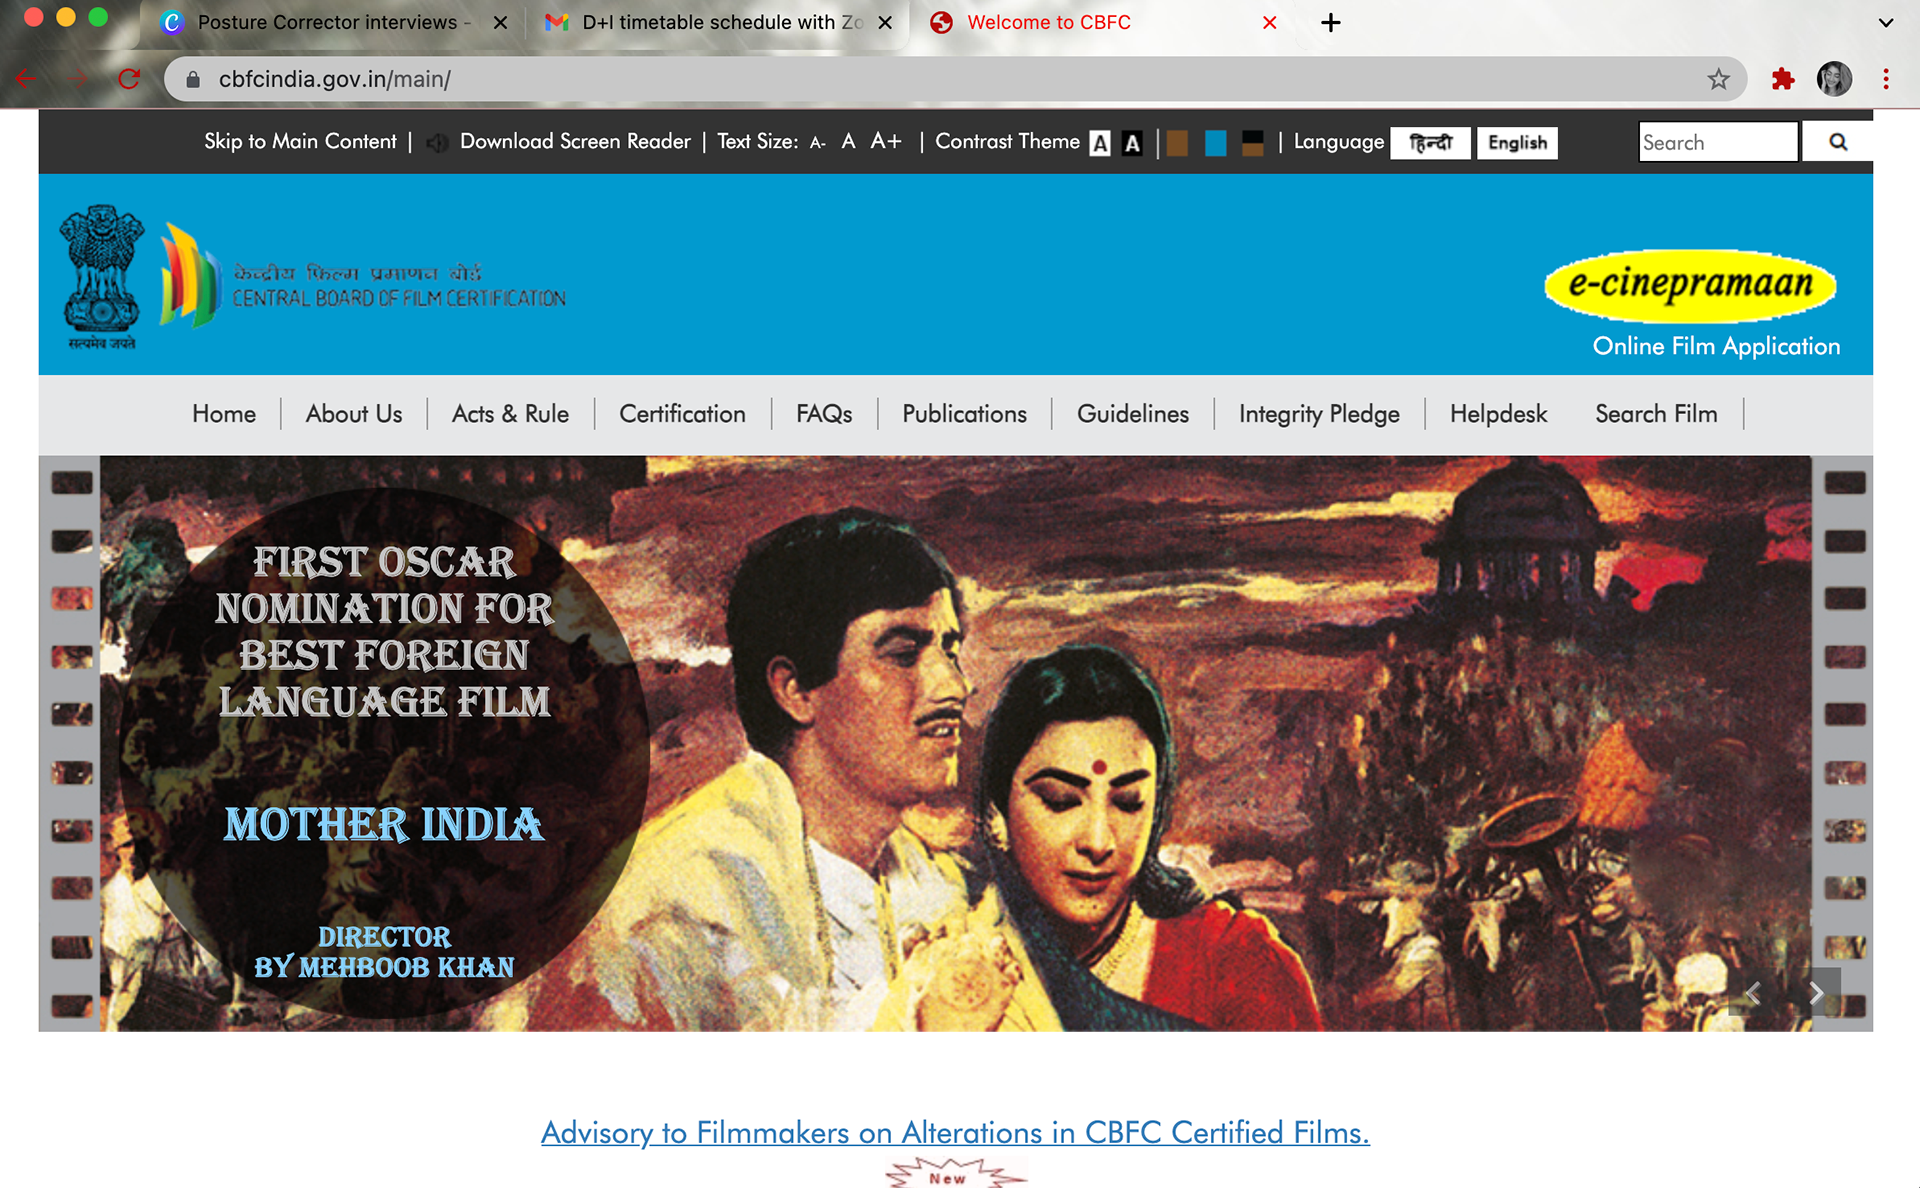Click the lock icon in address bar

coord(193,79)
